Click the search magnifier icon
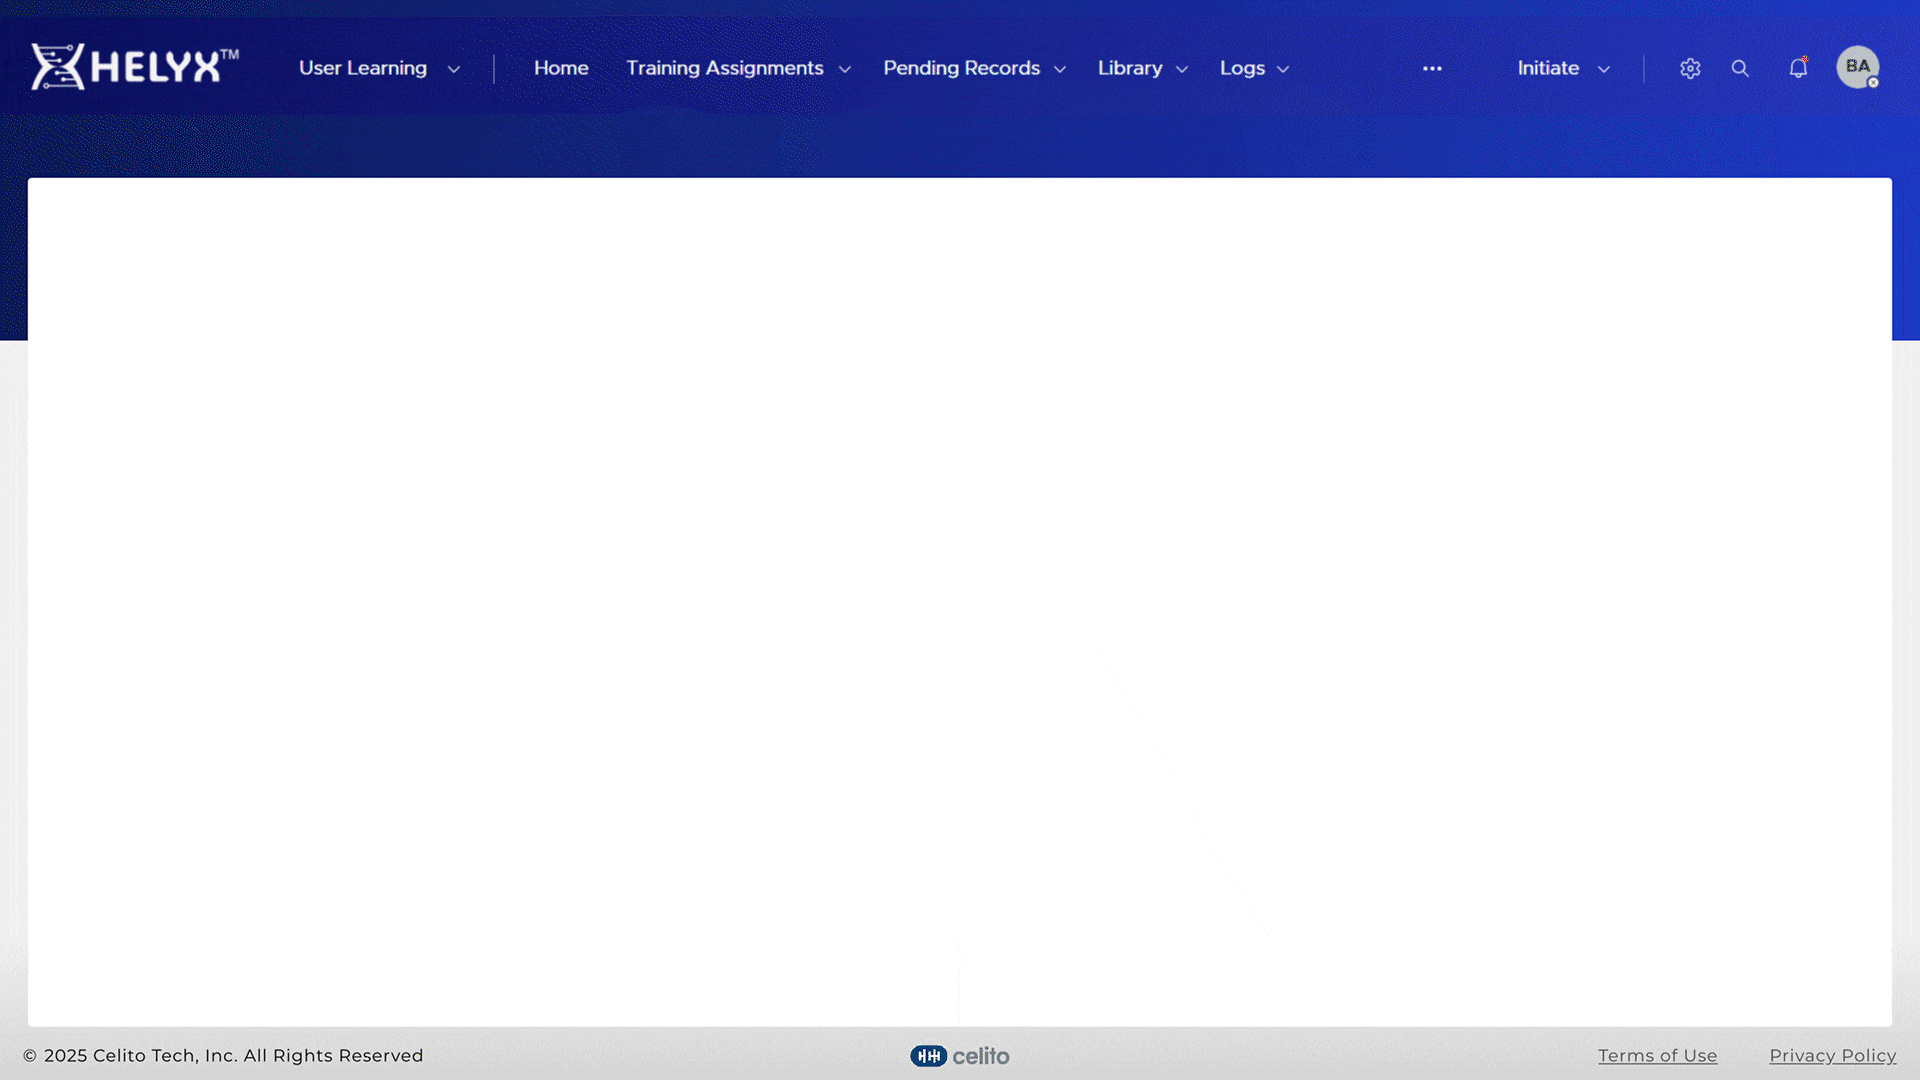The height and width of the screenshot is (1080, 1920). click(x=1740, y=68)
